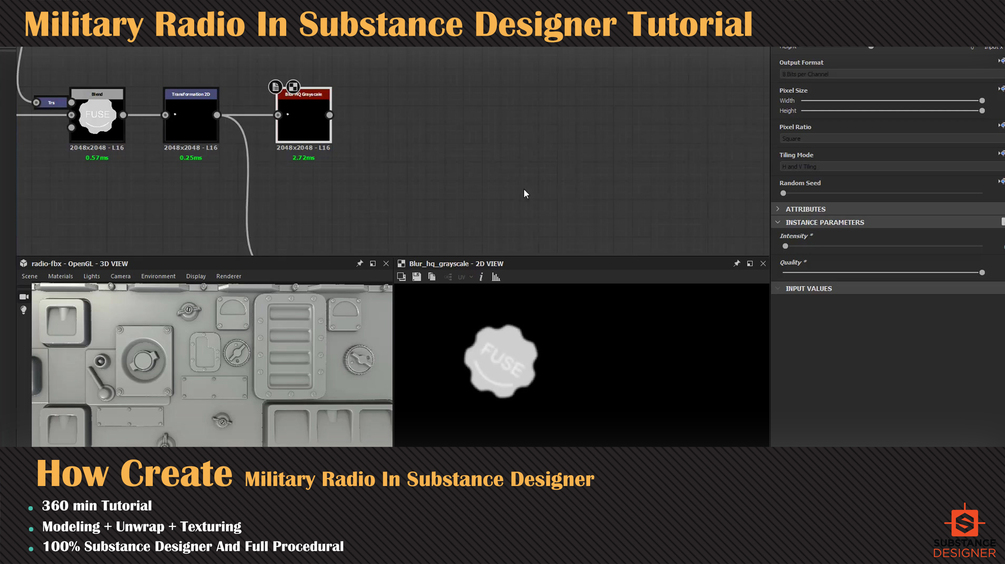
Task: Click the Tiling Mode inheritance icon
Action: pyautogui.click(x=1001, y=153)
